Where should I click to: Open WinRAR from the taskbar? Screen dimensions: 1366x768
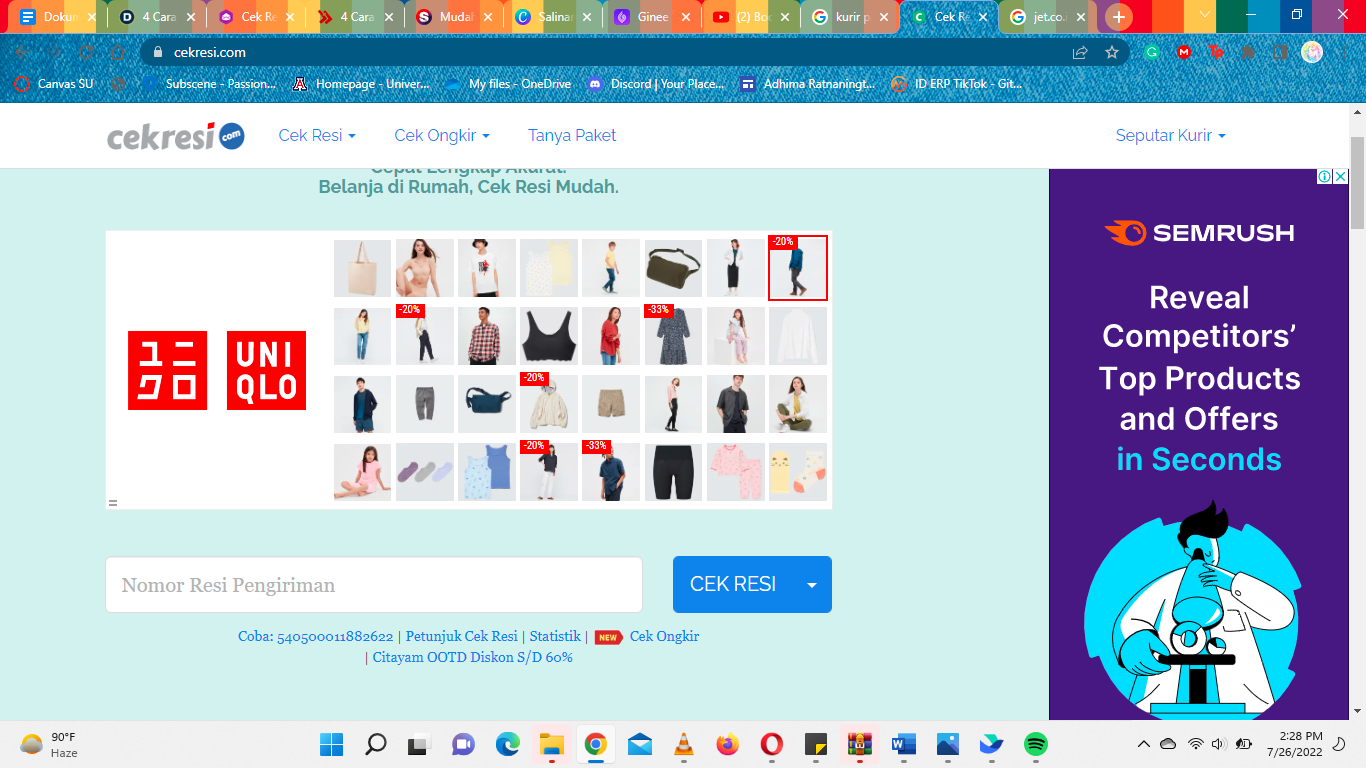coord(859,744)
